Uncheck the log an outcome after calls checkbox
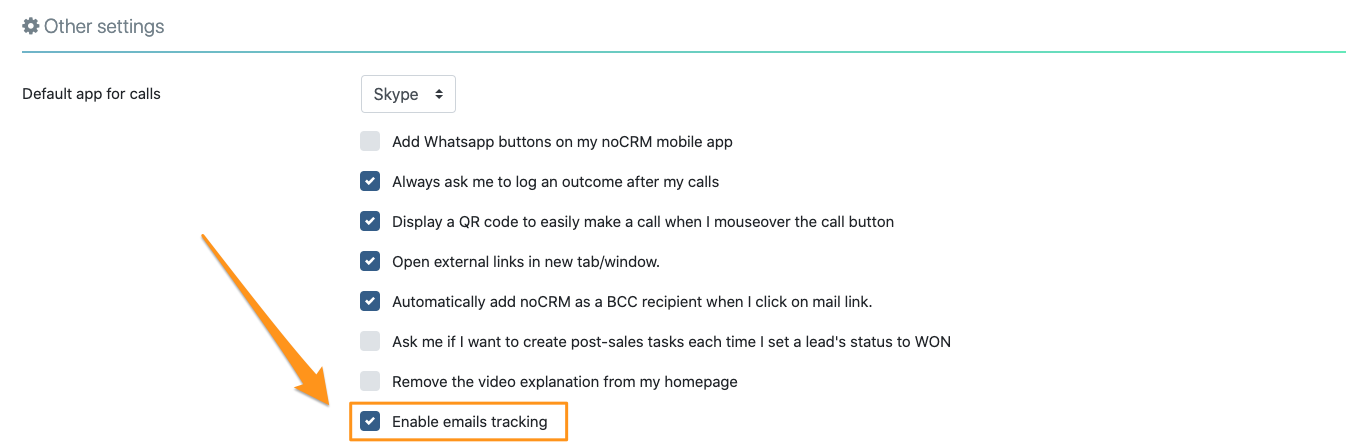This screenshot has height=442, width=1356. click(370, 181)
